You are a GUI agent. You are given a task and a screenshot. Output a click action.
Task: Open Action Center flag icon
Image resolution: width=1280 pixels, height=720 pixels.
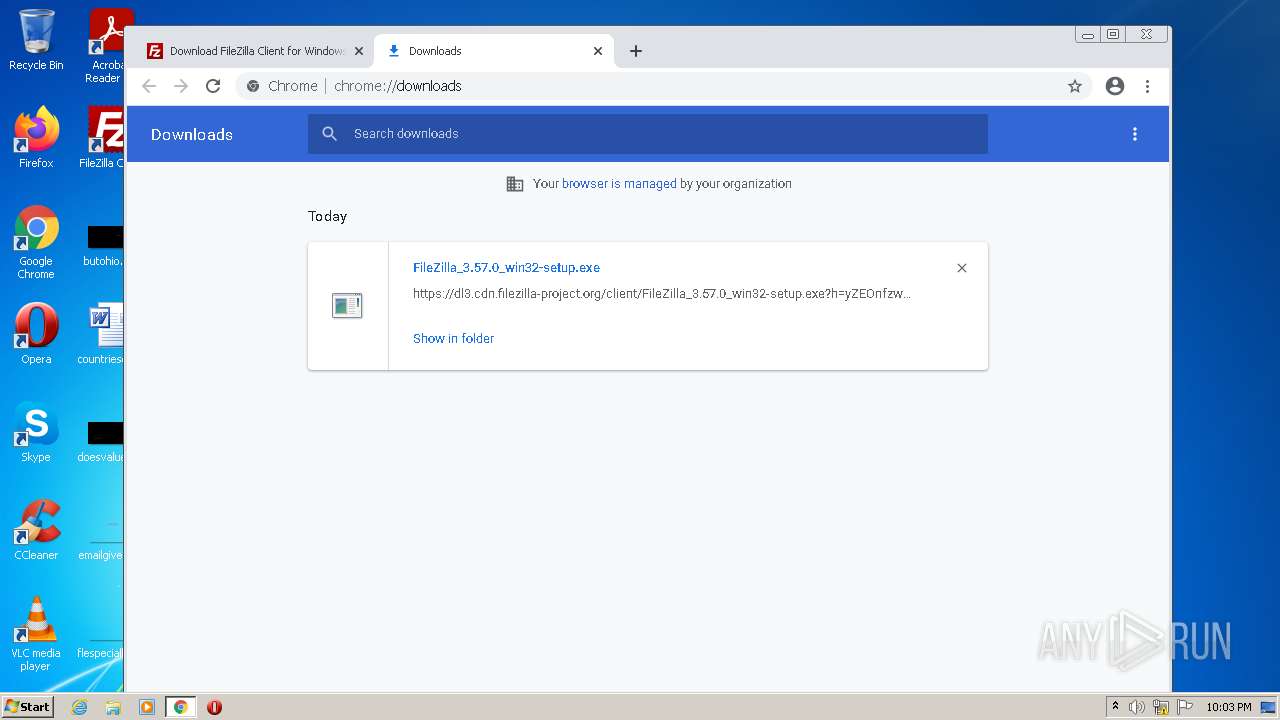(x=1185, y=707)
